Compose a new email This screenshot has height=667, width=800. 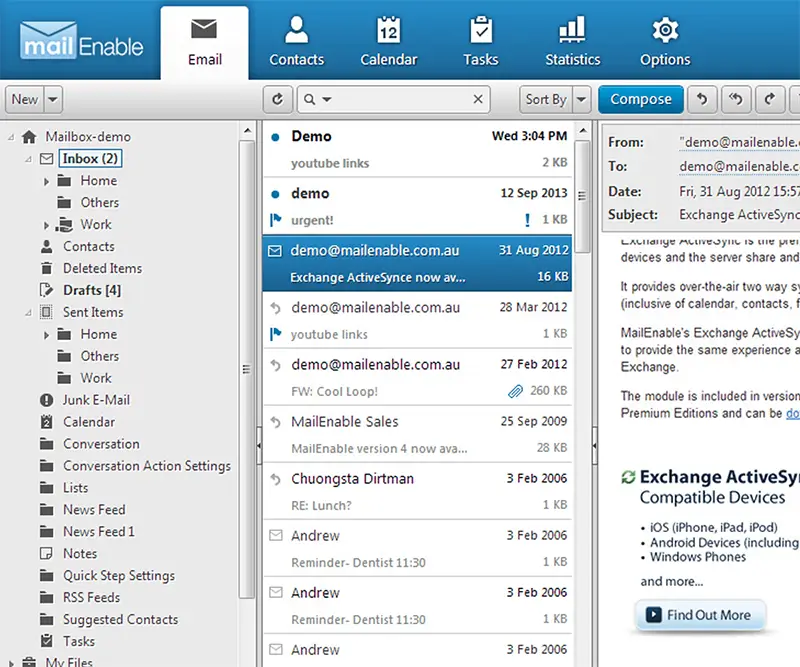pos(641,99)
